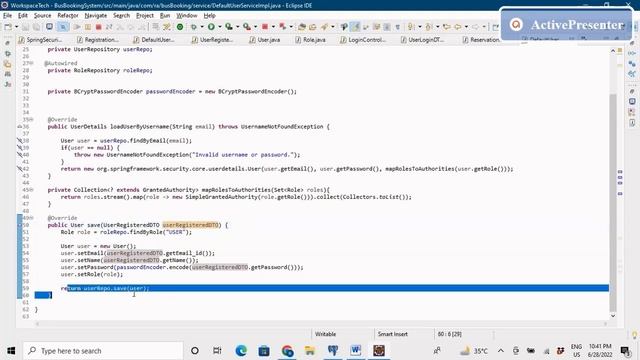Open the Run launch dropdown arrow
This screenshot has width=640, height=360.
[219, 27]
